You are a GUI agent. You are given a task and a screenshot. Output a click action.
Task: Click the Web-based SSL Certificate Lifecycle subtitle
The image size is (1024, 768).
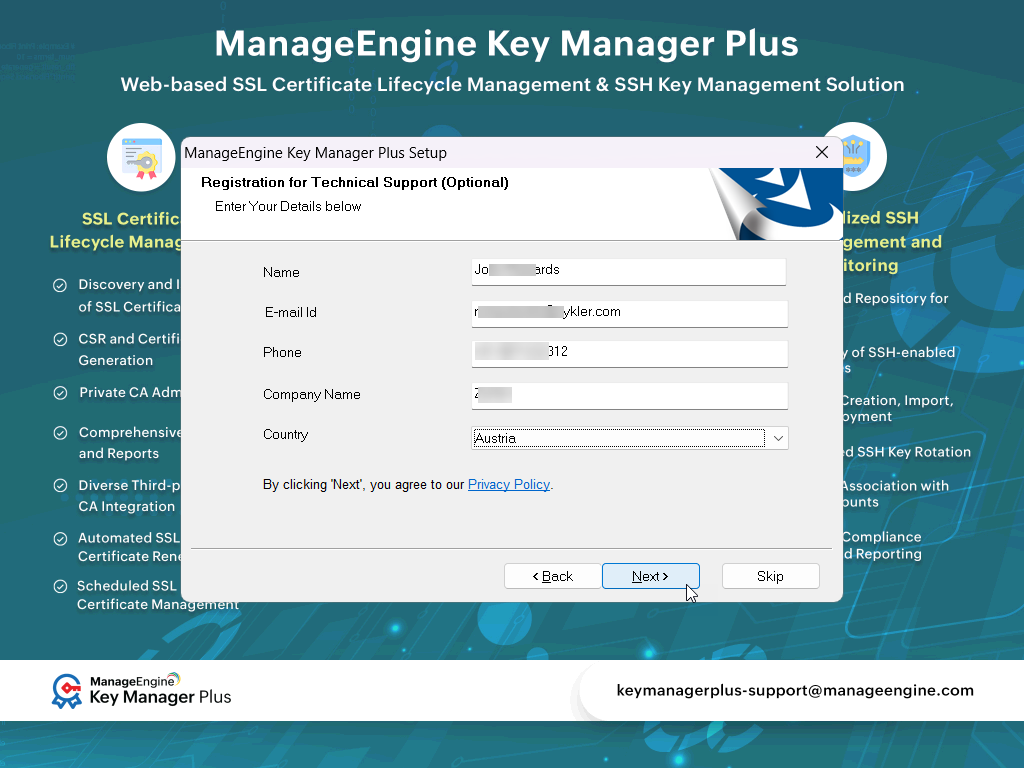513,84
